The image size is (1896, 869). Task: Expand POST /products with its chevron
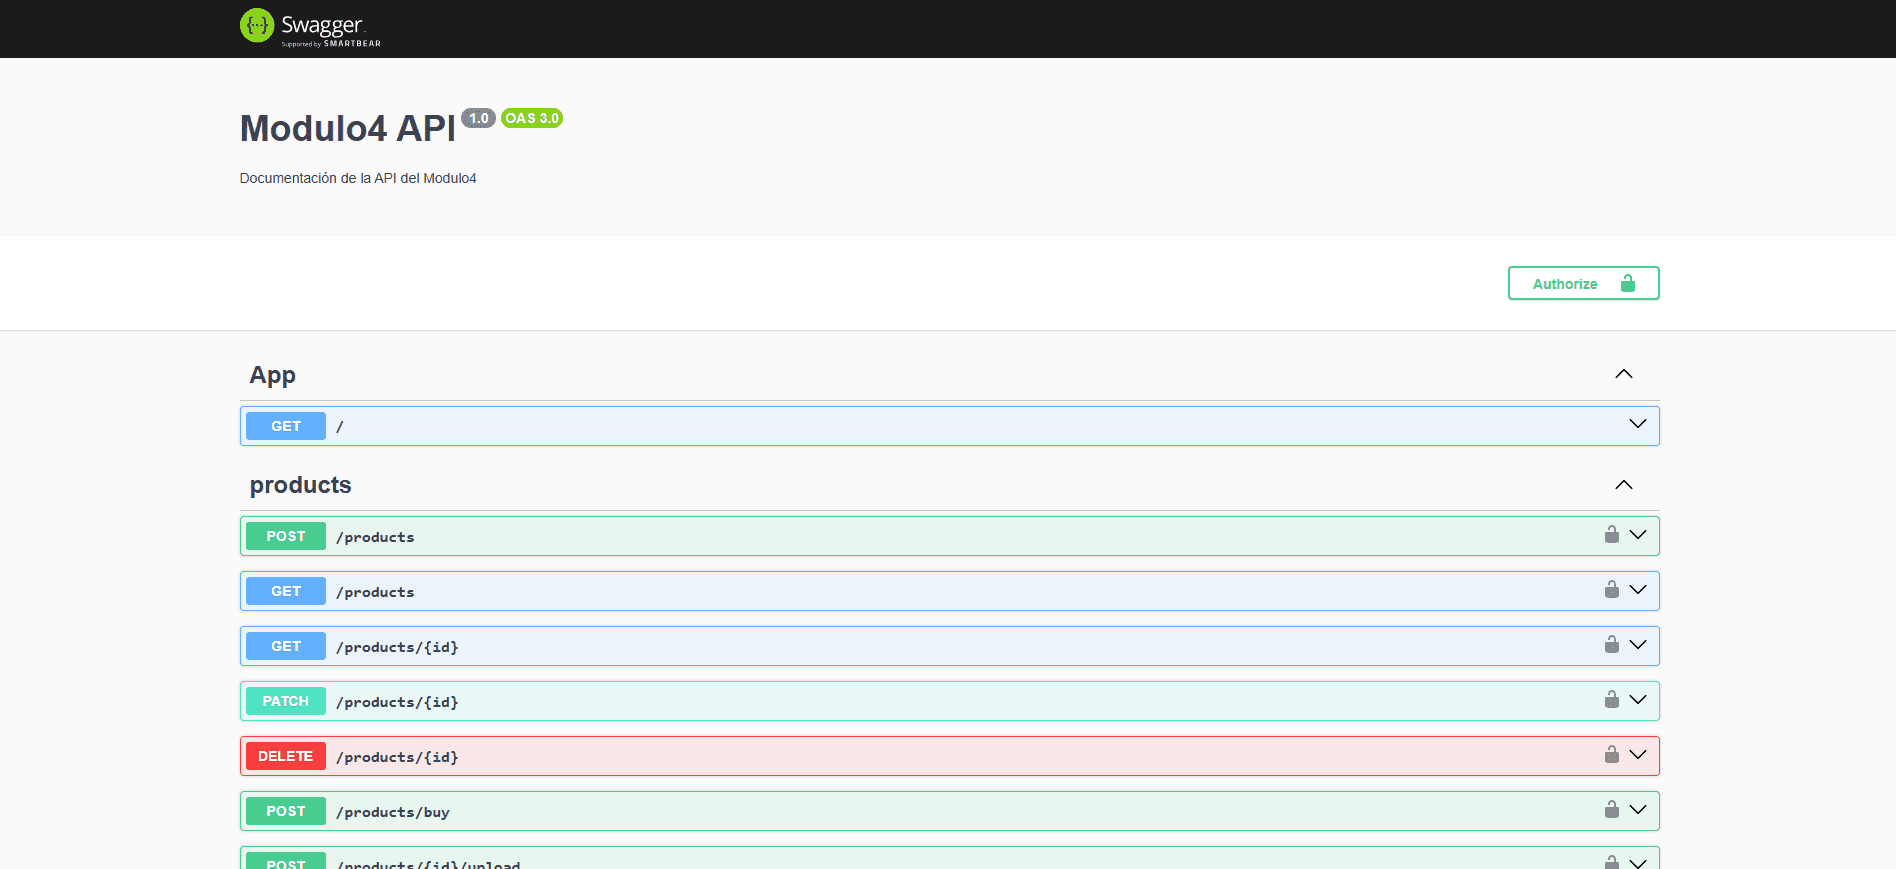[x=1637, y=535]
